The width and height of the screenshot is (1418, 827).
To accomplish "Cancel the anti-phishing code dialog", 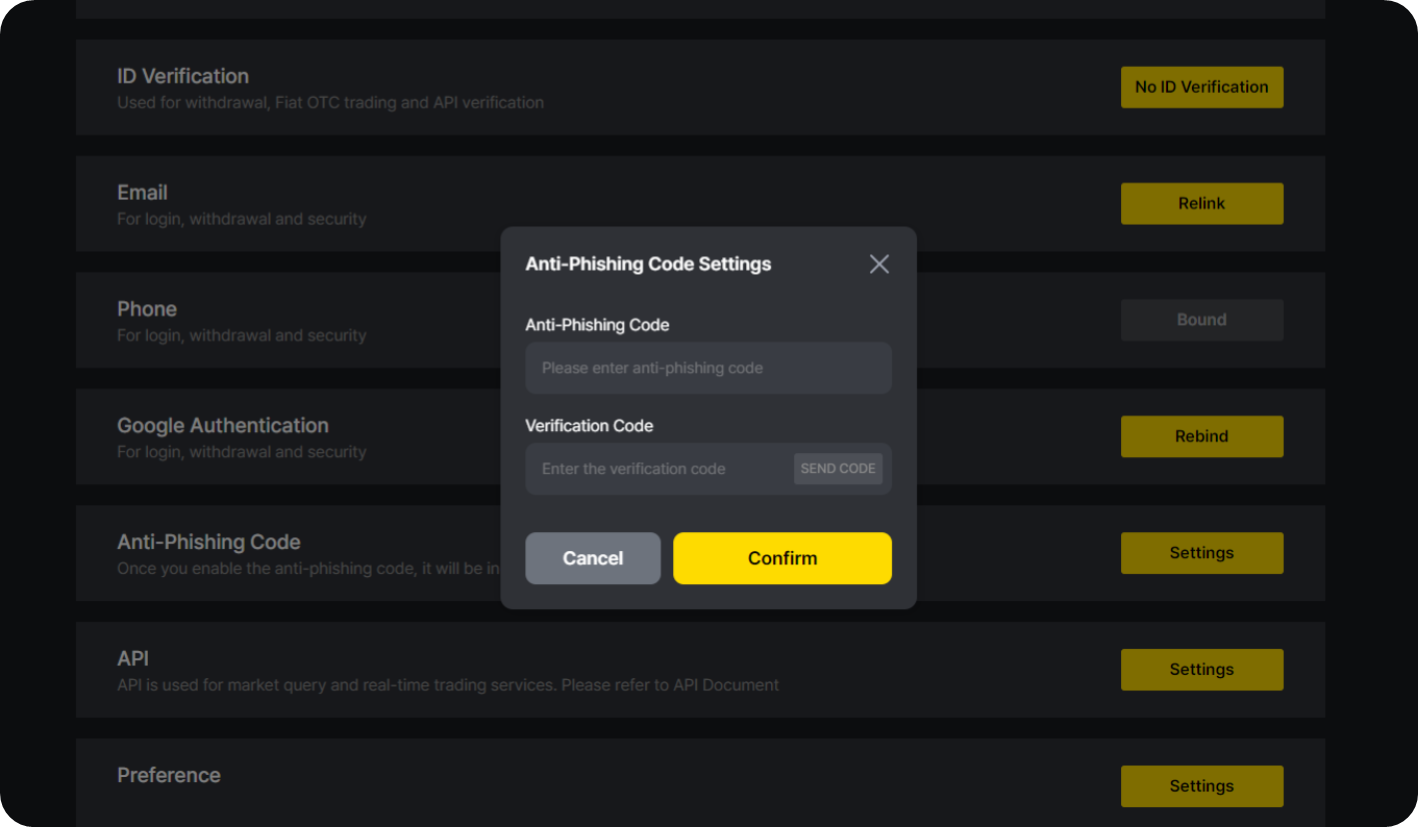I will (x=593, y=558).
